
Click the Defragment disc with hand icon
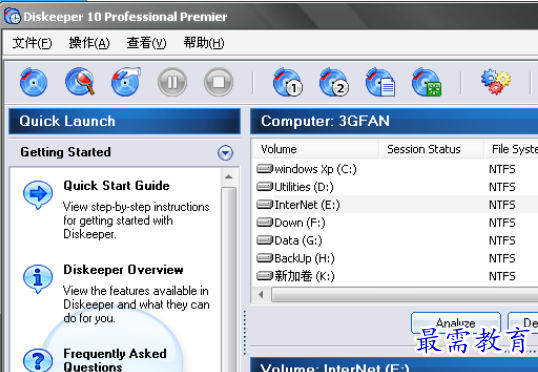coord(126,81)
